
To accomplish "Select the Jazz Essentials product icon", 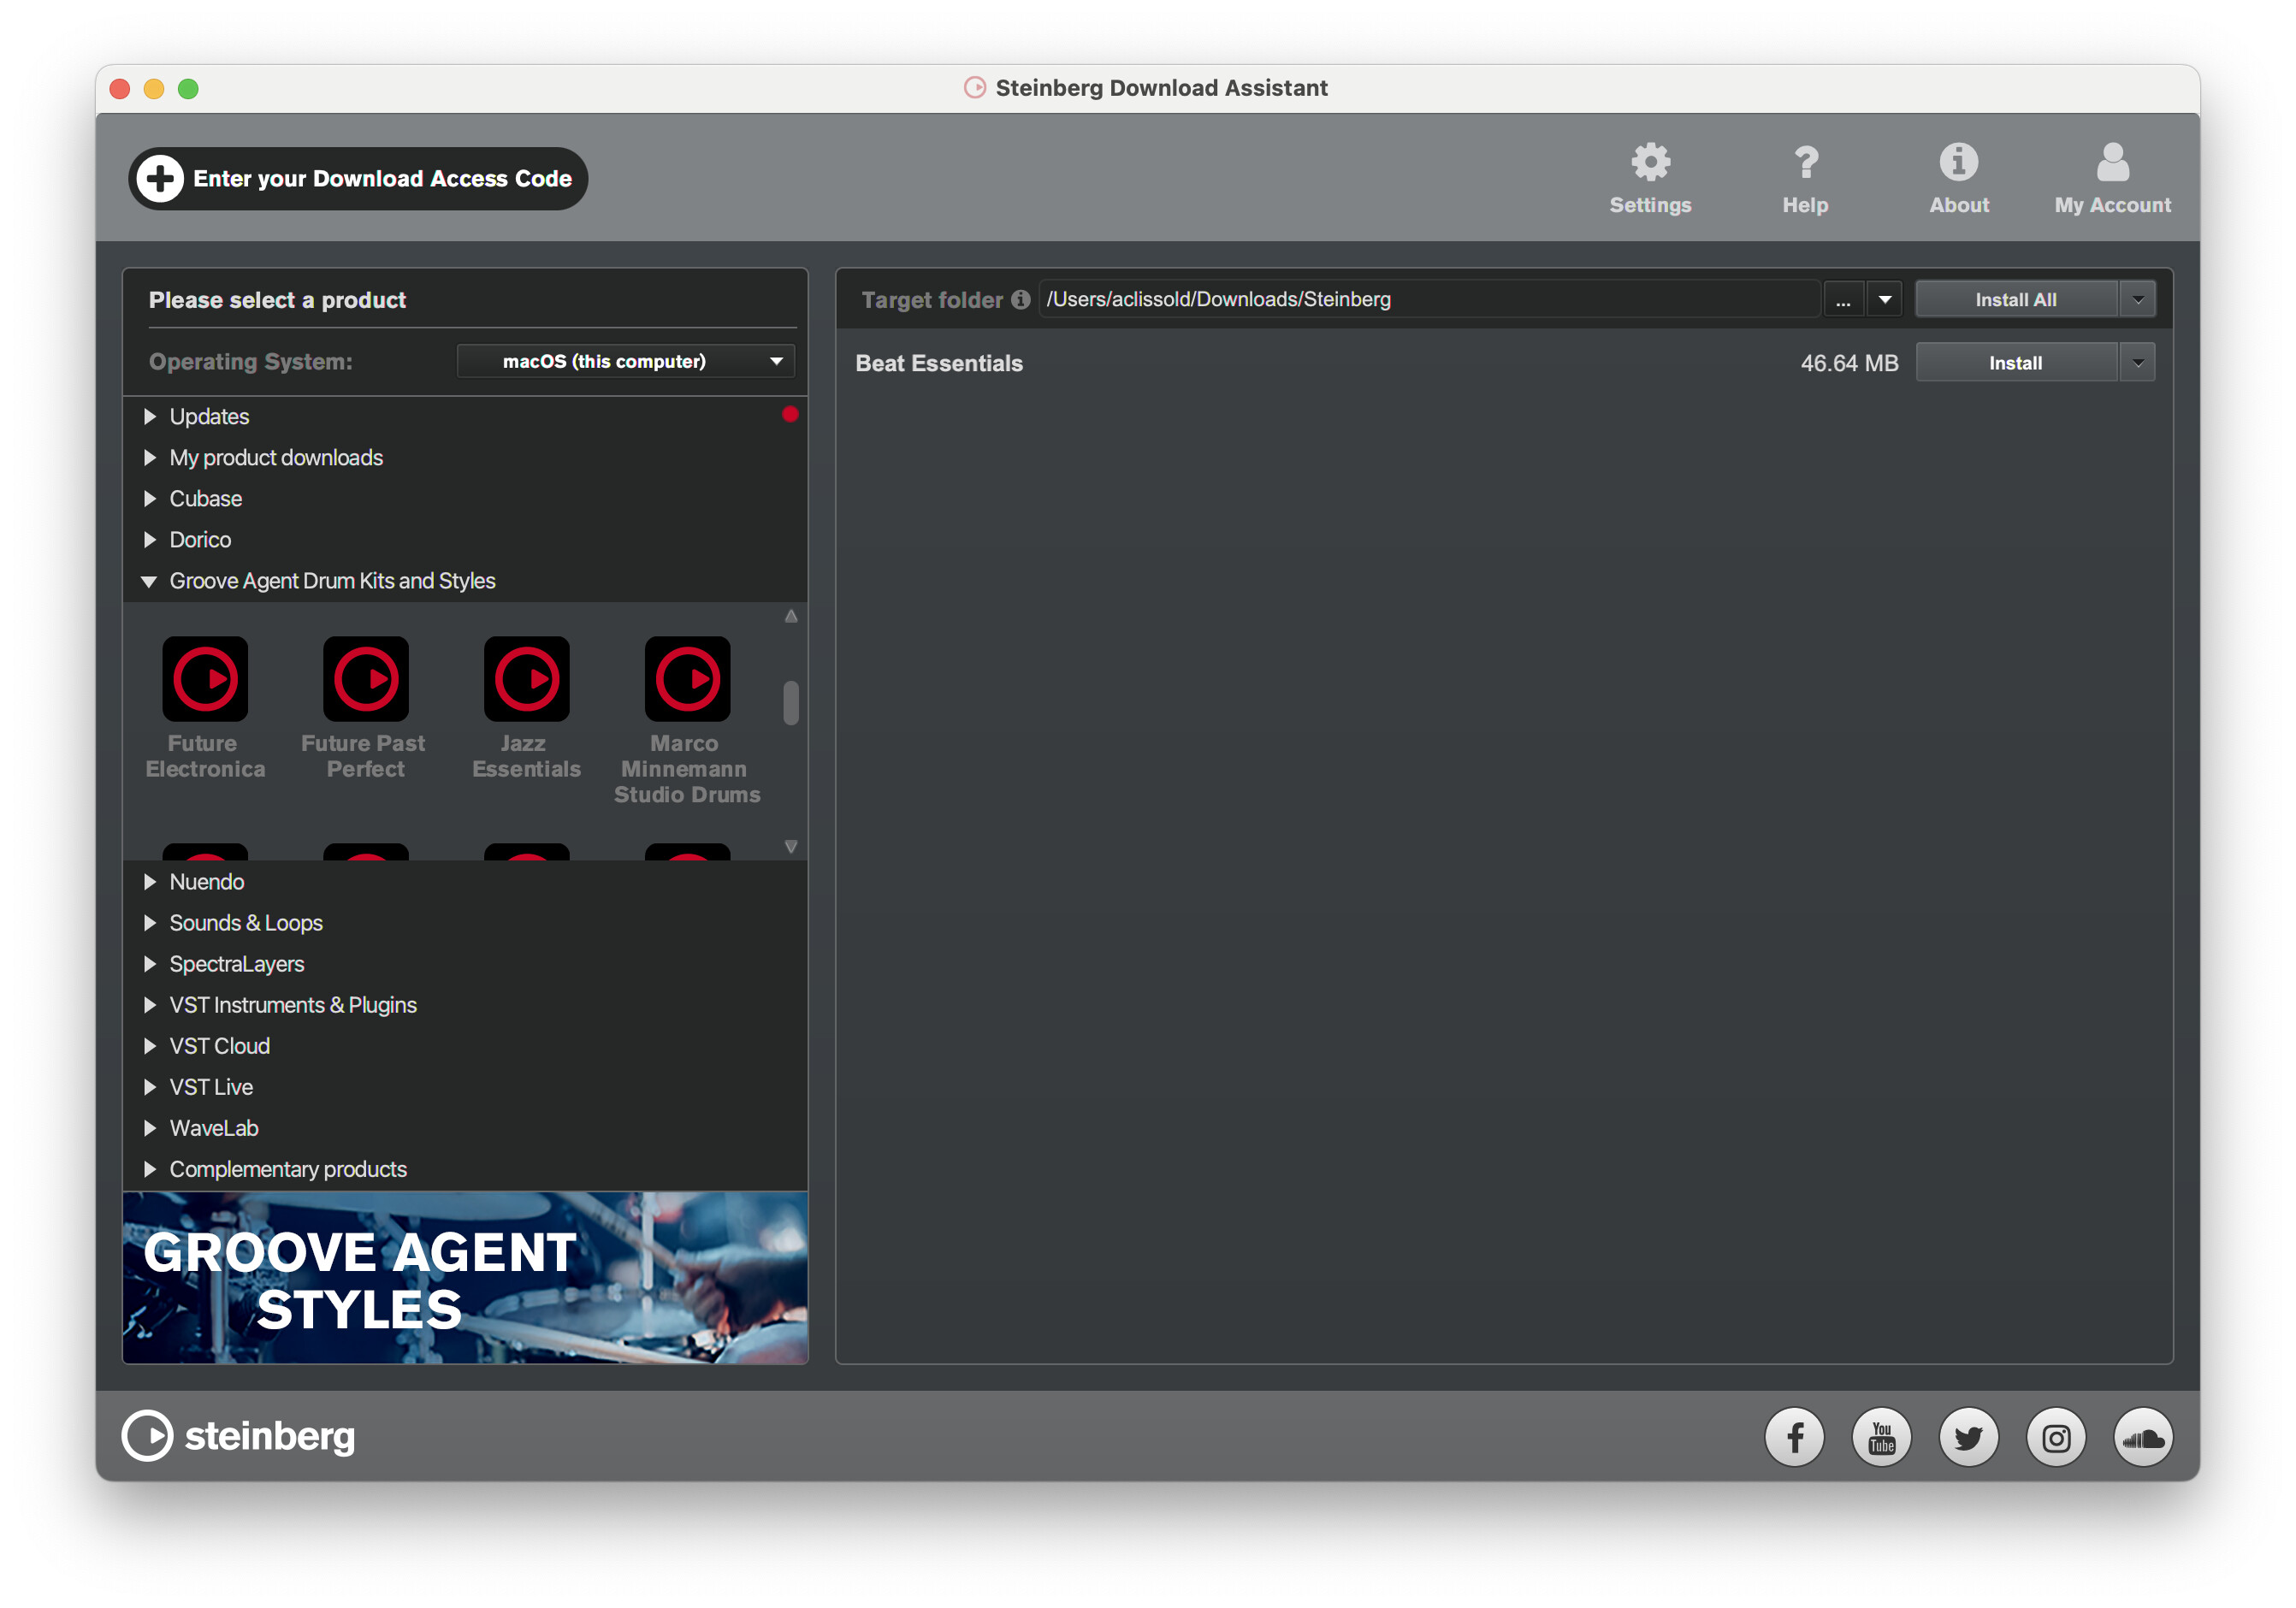I will (526, 679).
